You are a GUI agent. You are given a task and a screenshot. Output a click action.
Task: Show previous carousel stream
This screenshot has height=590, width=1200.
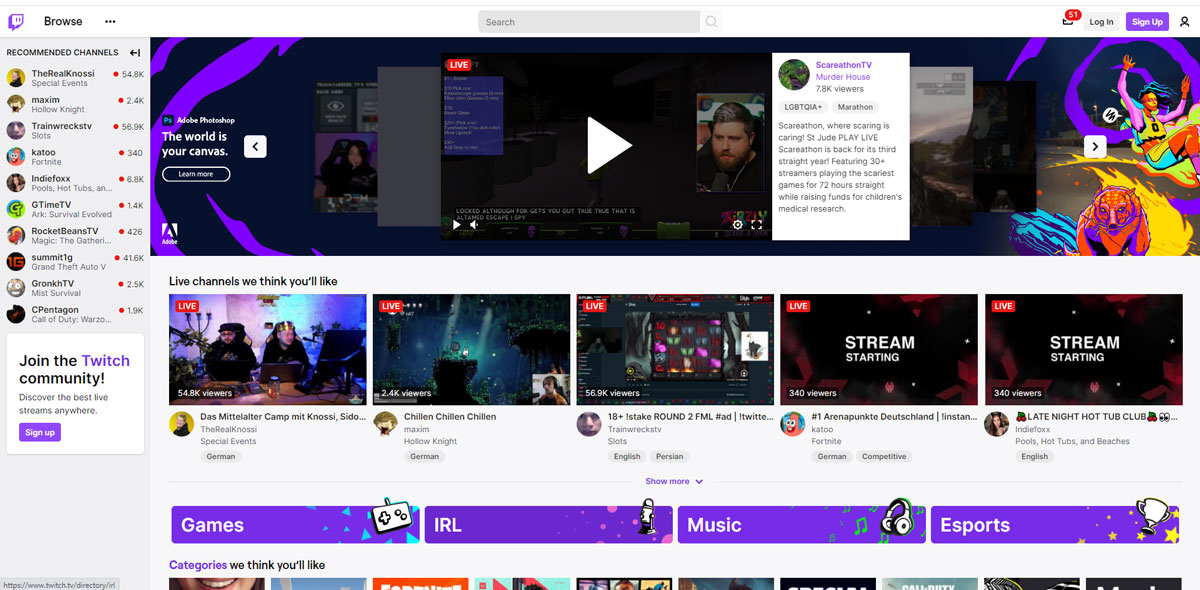255,146
